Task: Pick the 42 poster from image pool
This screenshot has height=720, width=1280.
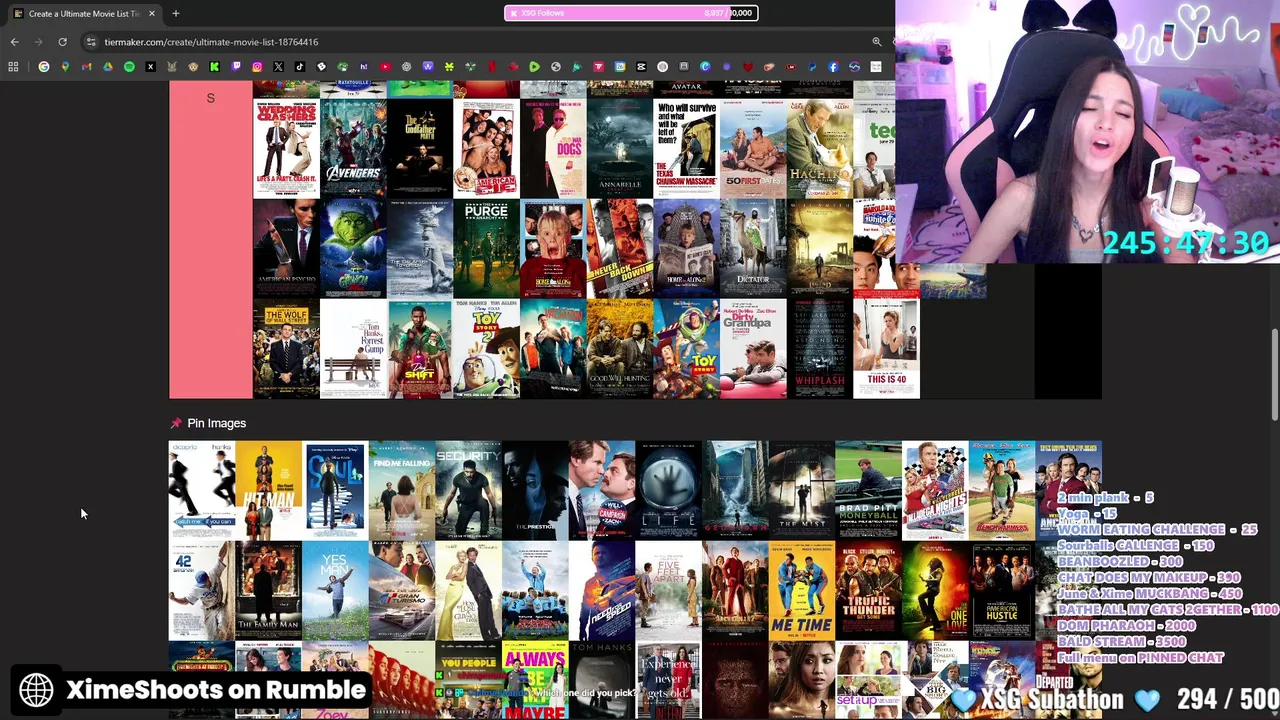Action: point(202,590)
